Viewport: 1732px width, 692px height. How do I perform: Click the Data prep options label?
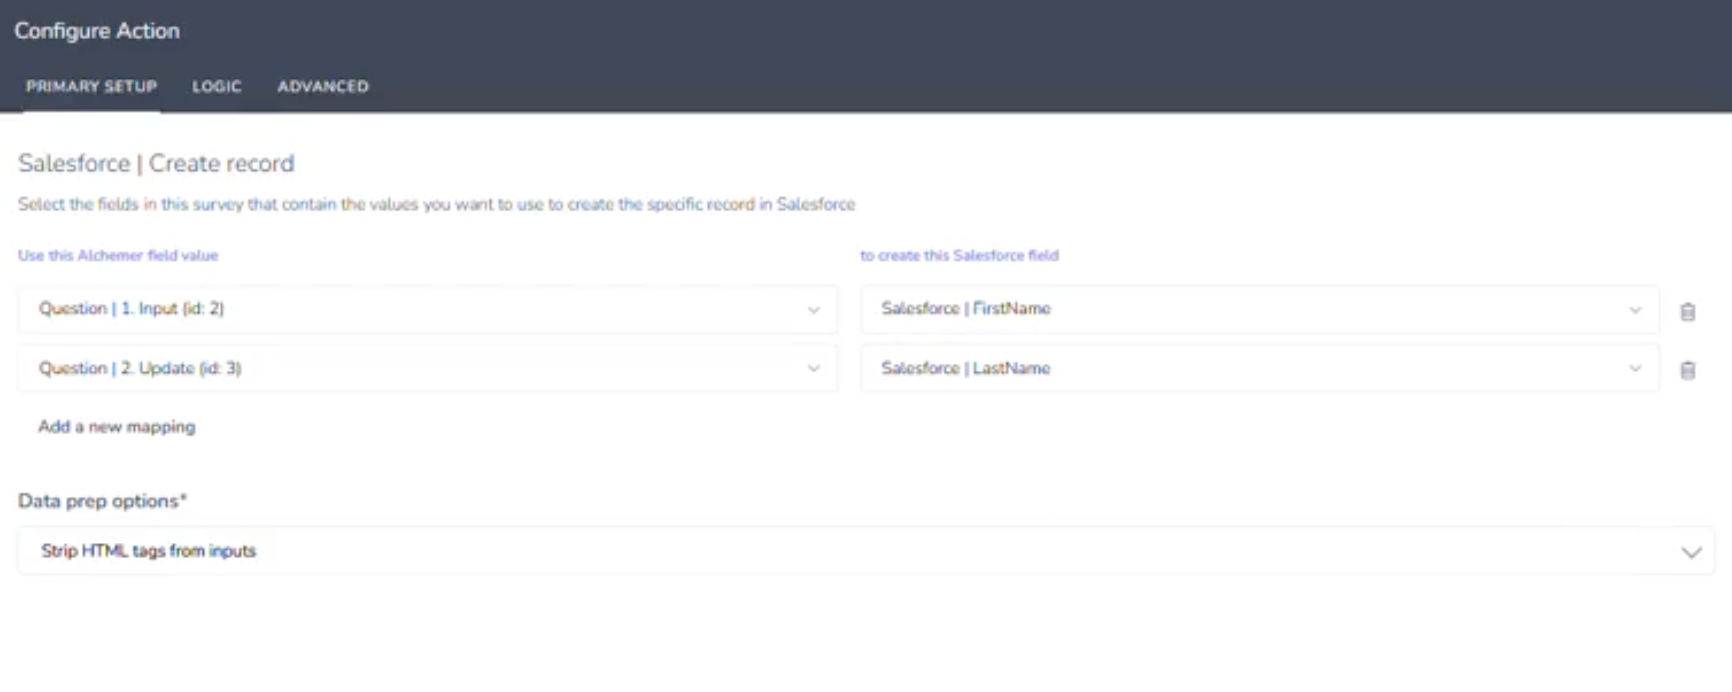coord(102,501)
